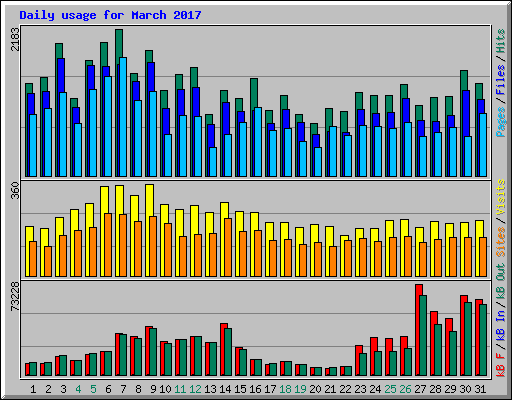Image resolution: width=512 pixels, height=400 pixels.
Task: Click day 9 on the x-axis
Action: coord(153,389)
